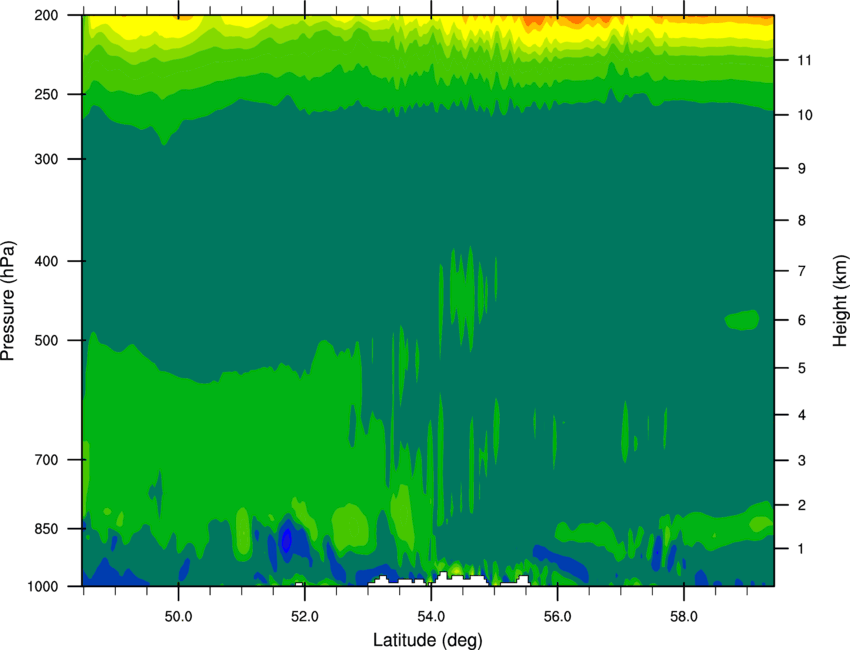
Task: Click the 50.0 latitude tick label
Action: pos(178,617)
